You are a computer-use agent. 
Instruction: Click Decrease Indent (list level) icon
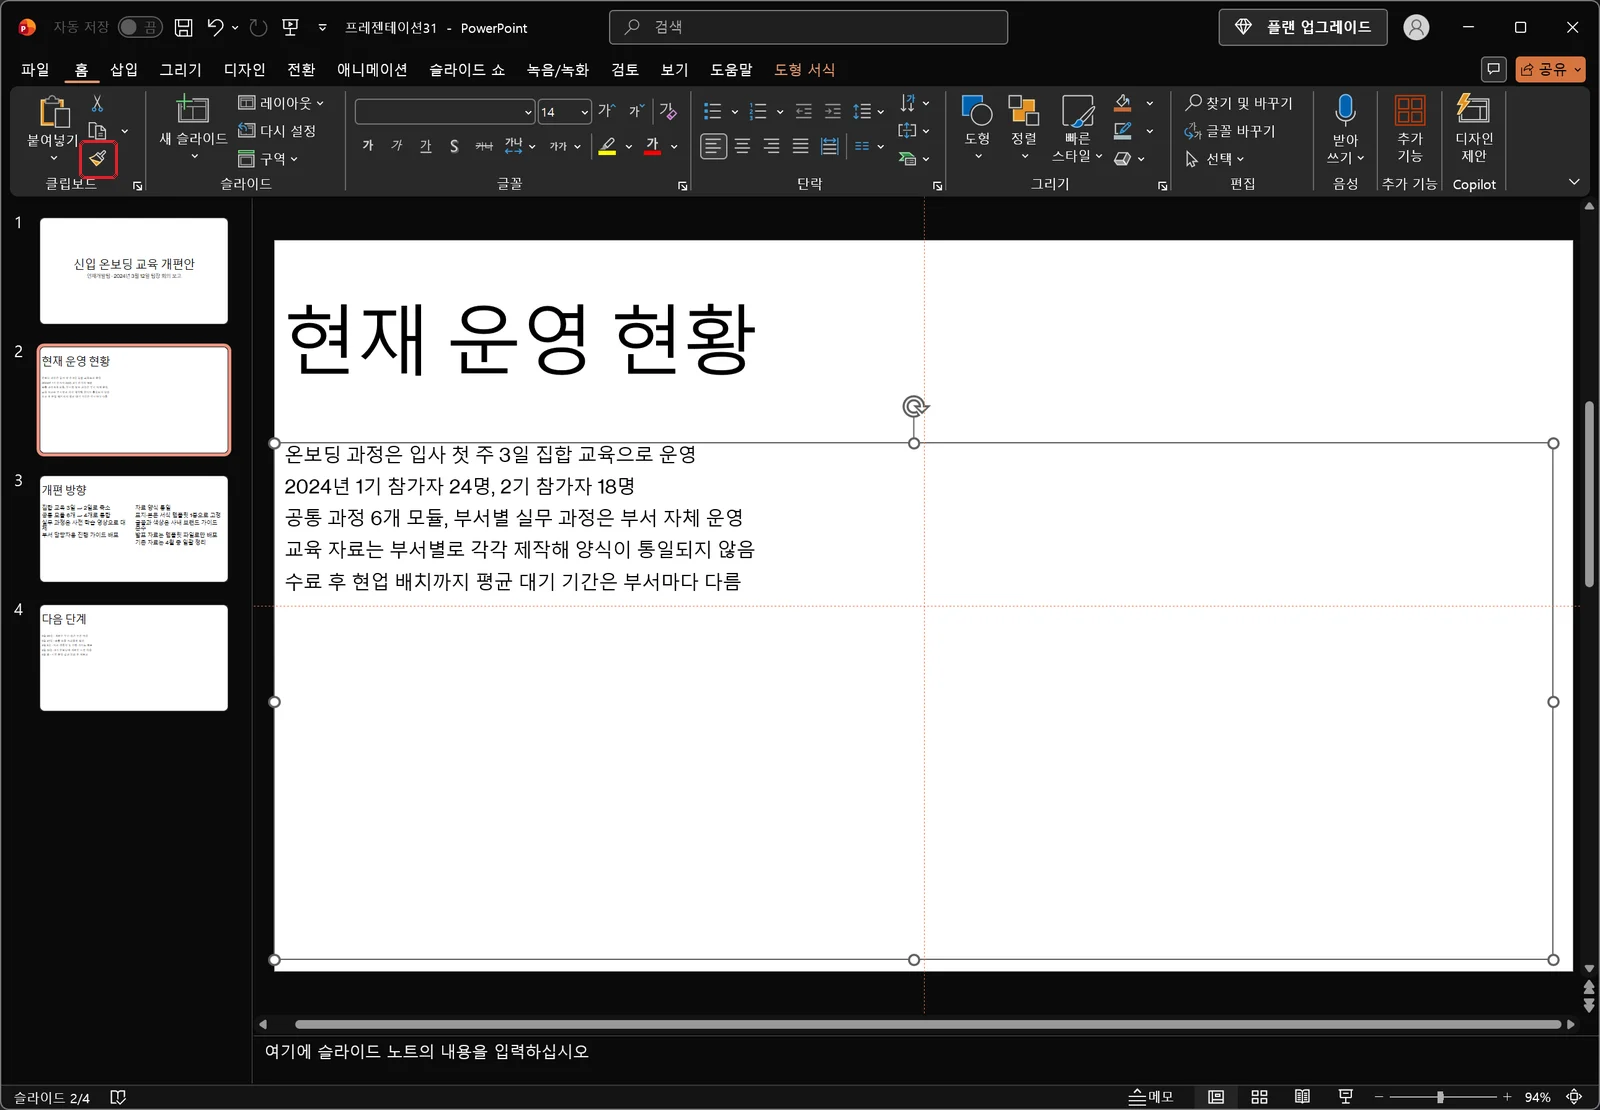tap(803, 111)
